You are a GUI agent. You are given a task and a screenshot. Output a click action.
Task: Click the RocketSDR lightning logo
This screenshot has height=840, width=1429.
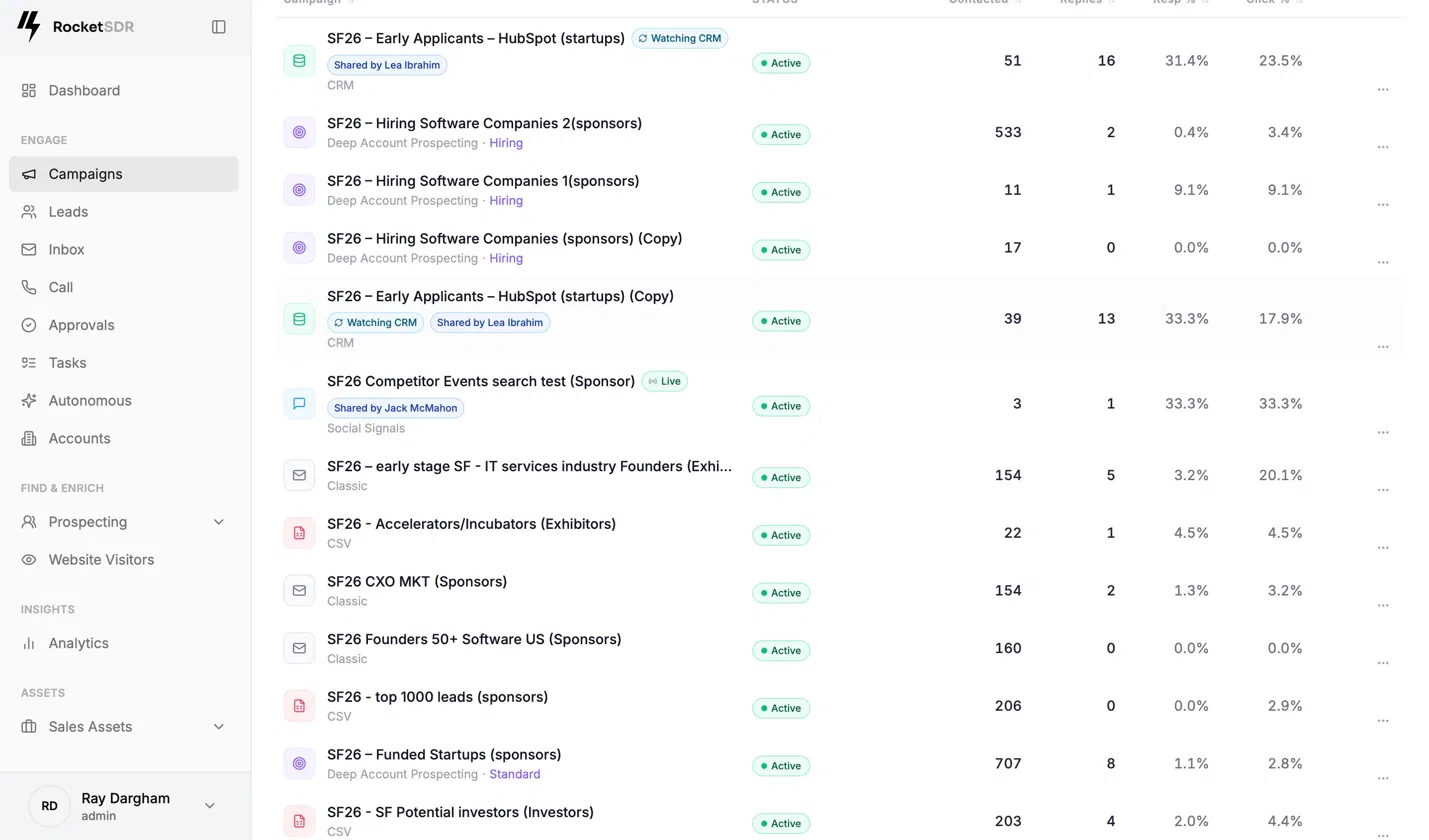[x=29, y=27]
